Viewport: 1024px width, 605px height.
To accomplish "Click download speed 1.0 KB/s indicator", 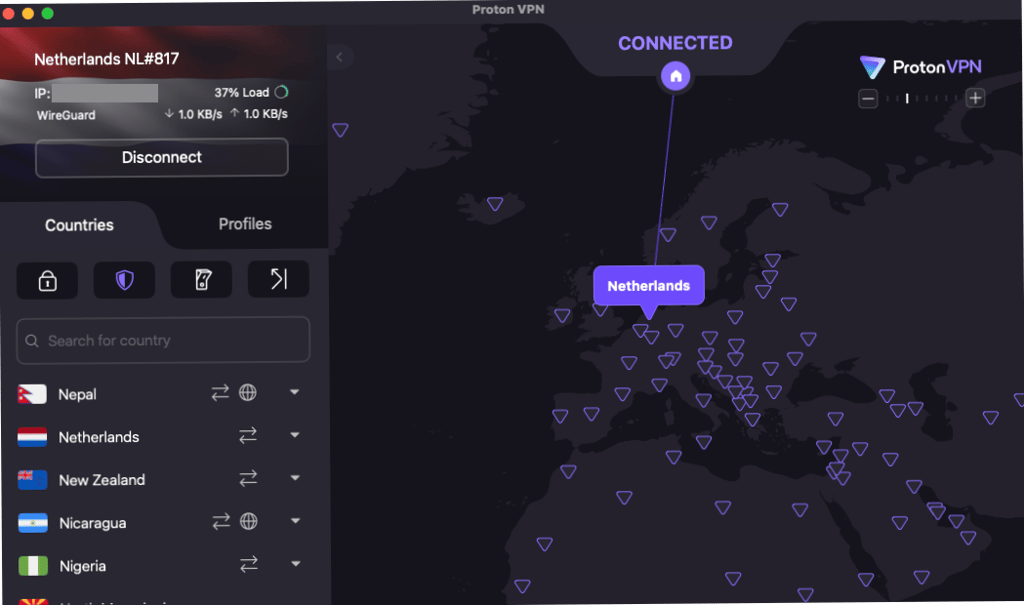I will (193, 114).
